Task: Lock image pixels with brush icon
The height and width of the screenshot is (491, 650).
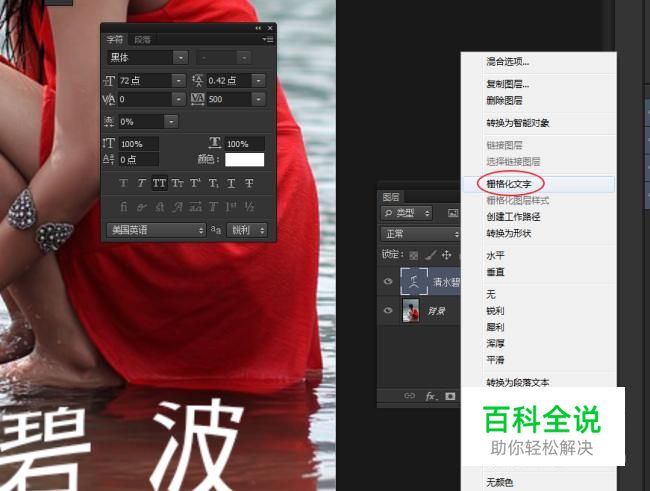Action: pyautogui.click(x=431, y=255)
